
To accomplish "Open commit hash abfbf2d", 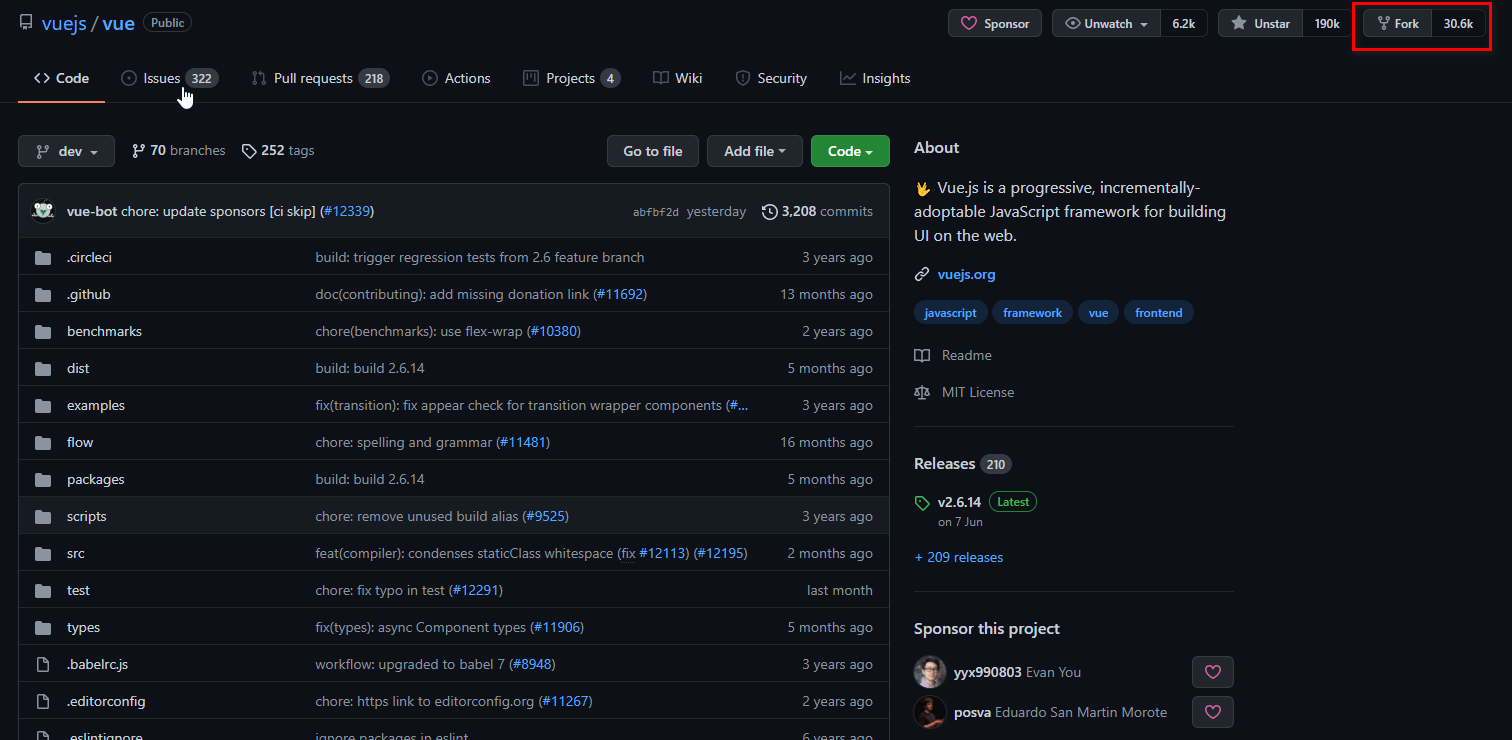I will [x=656, y=212].
